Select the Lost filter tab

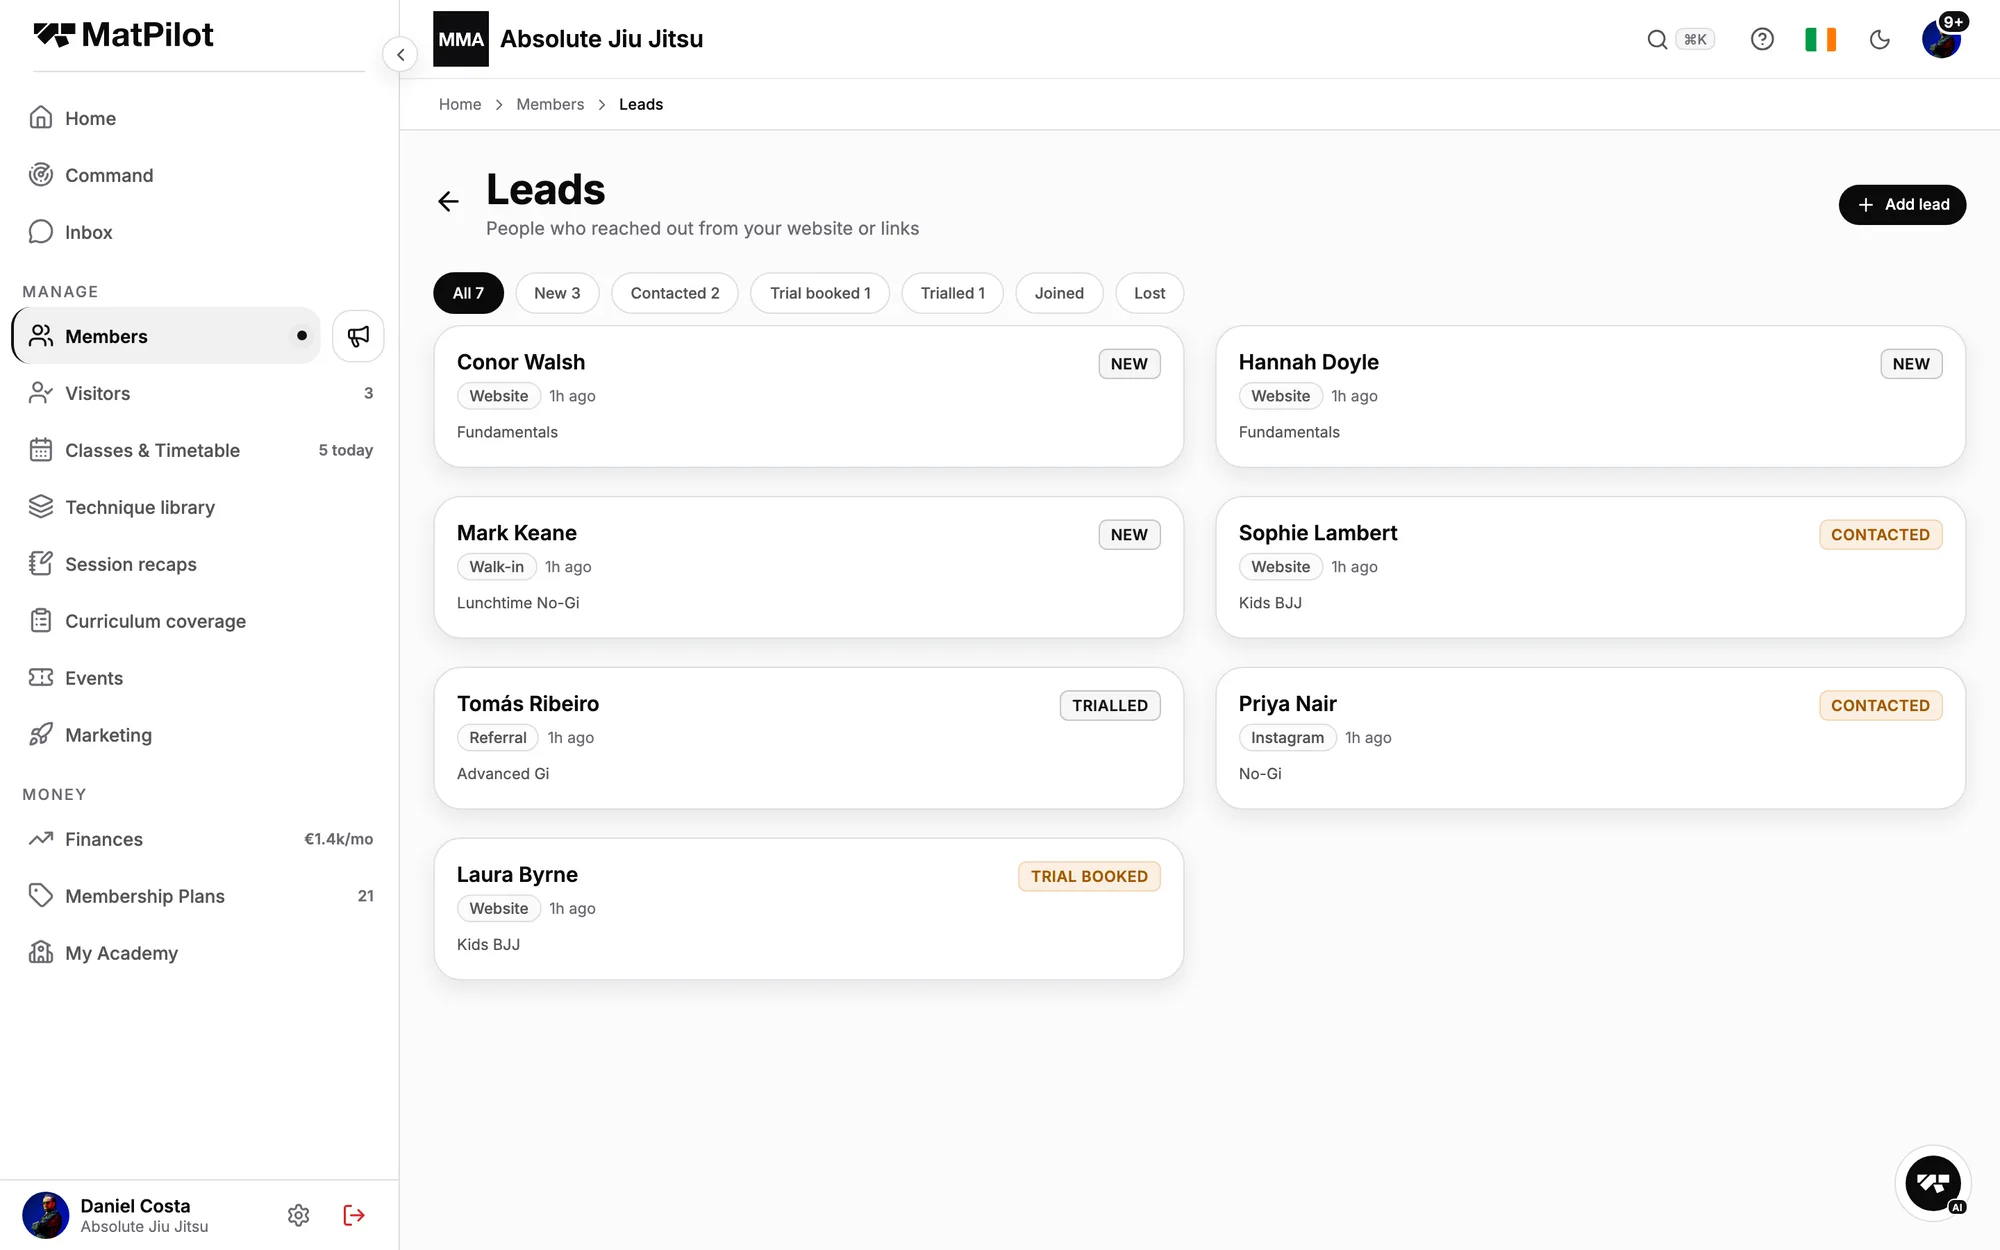(1149, 293)
